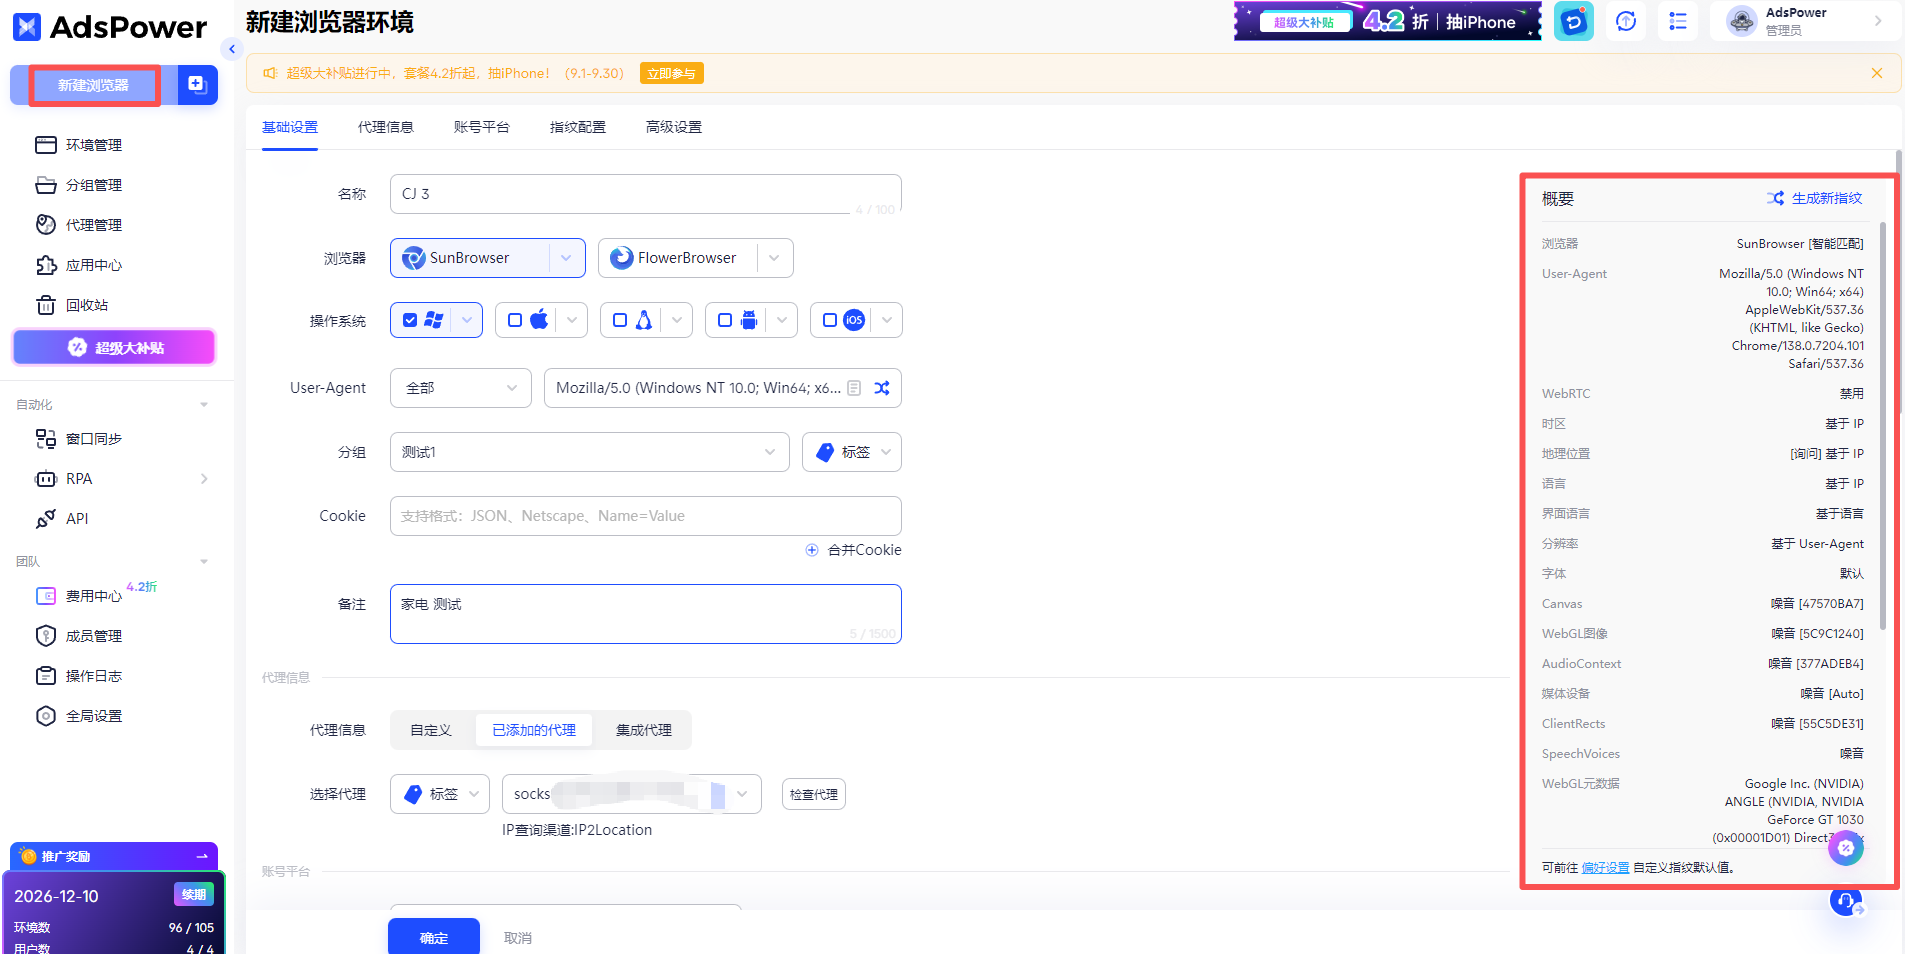Screen dimensions: 1905x954
Task: Select FlowerBrowser as browser
Action: coord(677,258)
